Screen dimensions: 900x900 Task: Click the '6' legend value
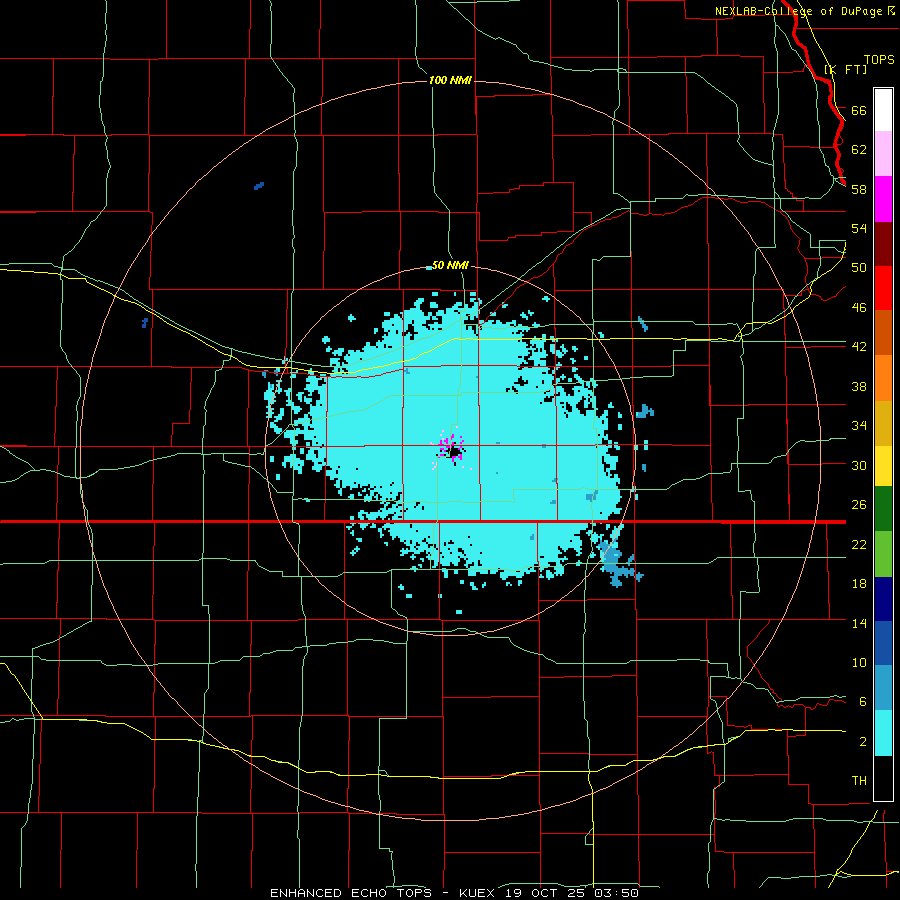[862, 701]
